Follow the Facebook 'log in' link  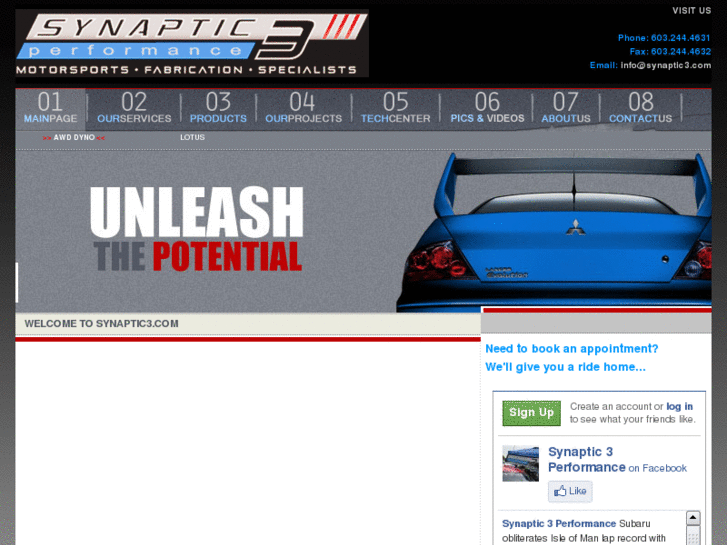pos(679,406)
